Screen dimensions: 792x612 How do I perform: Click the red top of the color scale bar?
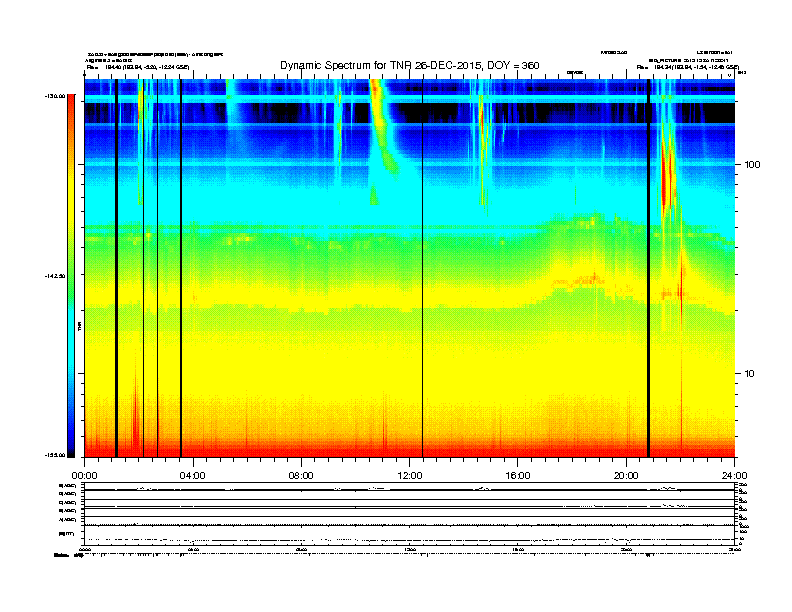pyautogui.click(x=71, y=101)
